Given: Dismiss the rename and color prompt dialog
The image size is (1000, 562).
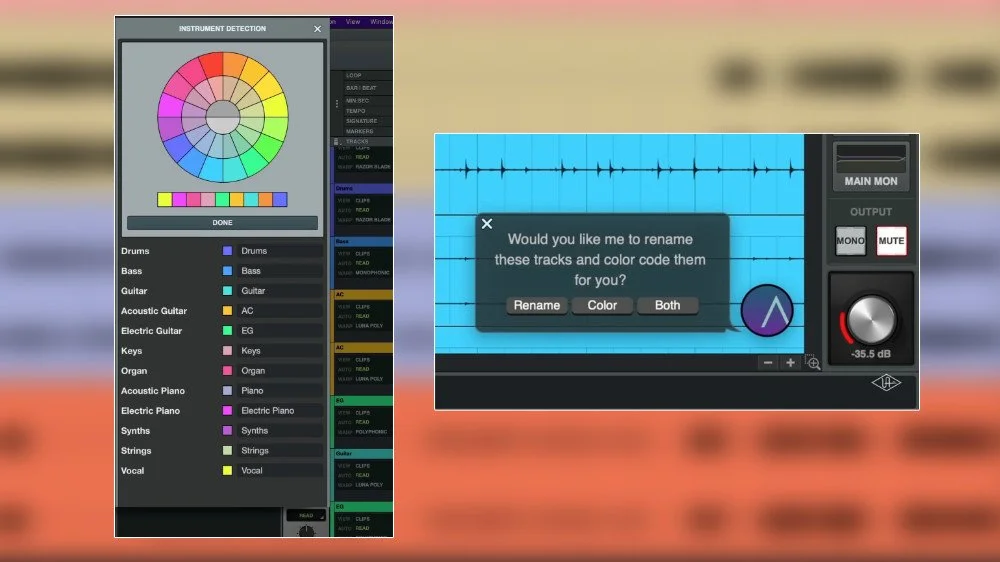Looking at the screenshot, I should coord(487,224).
